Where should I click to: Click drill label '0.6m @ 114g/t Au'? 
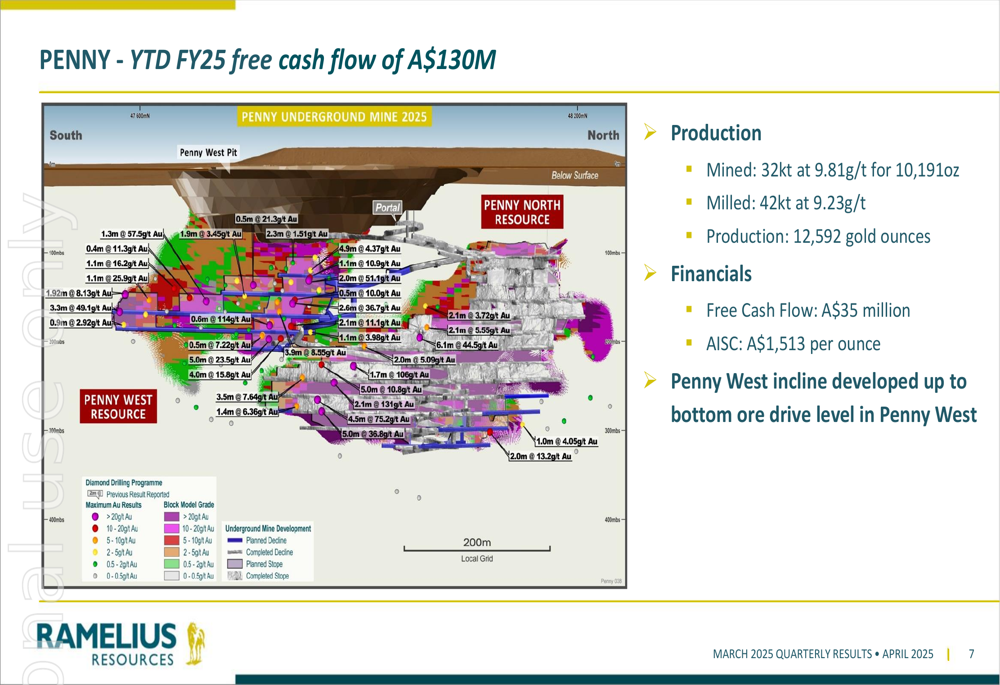(x=221, y=319)
